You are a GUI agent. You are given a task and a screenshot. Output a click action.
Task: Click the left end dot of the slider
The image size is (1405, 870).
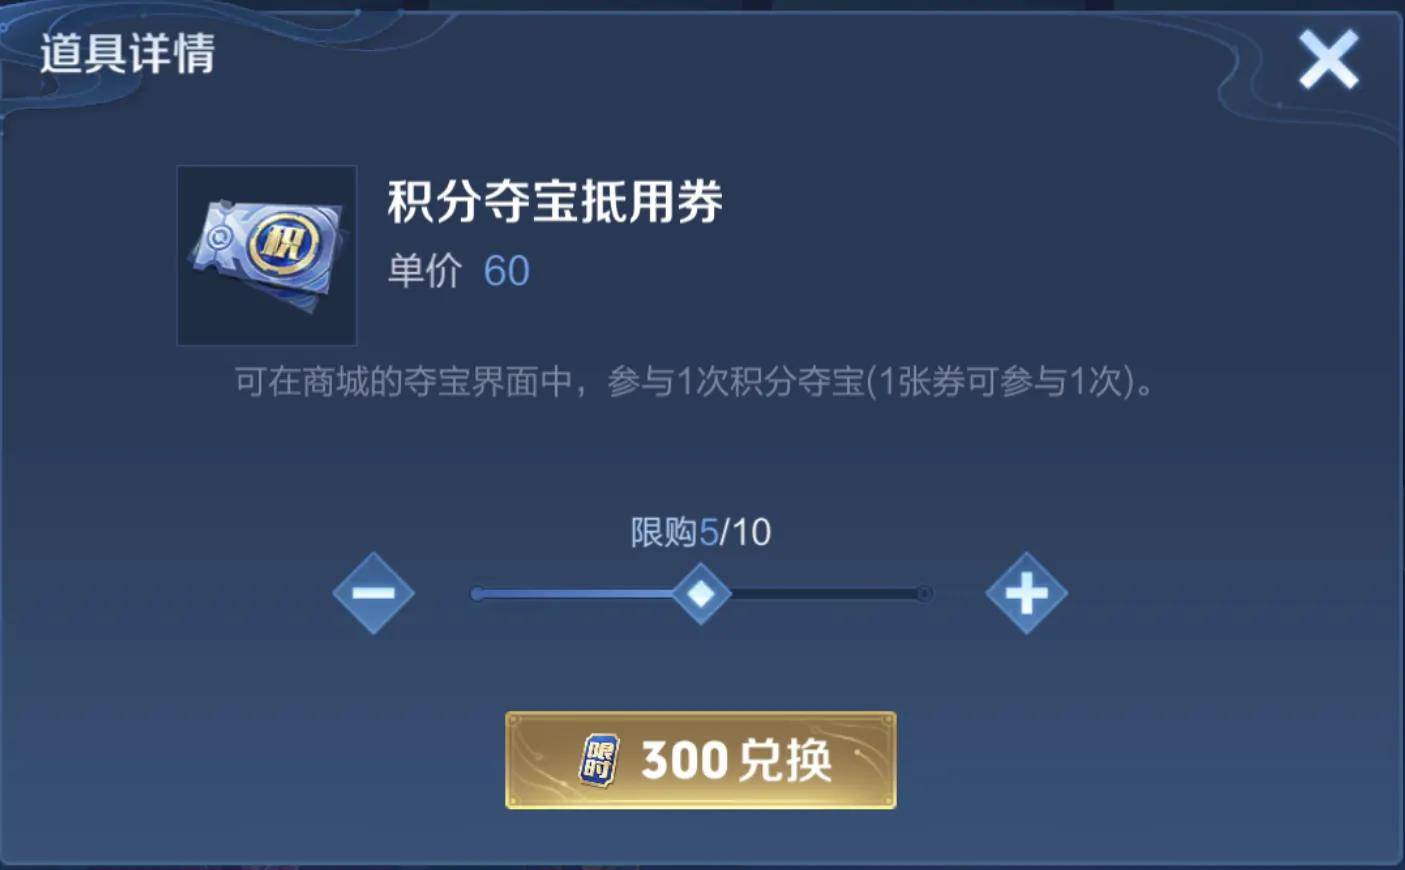pos(477,594)
